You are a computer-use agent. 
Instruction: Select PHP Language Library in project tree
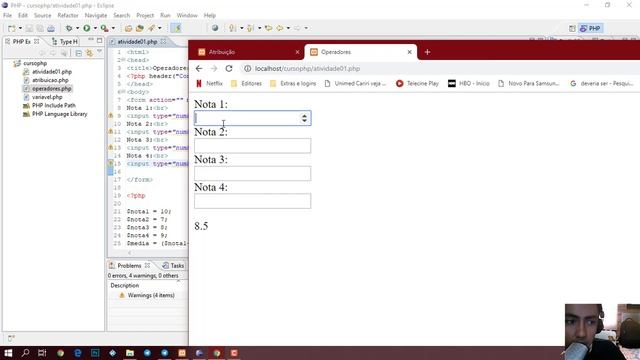coord(59,114)
